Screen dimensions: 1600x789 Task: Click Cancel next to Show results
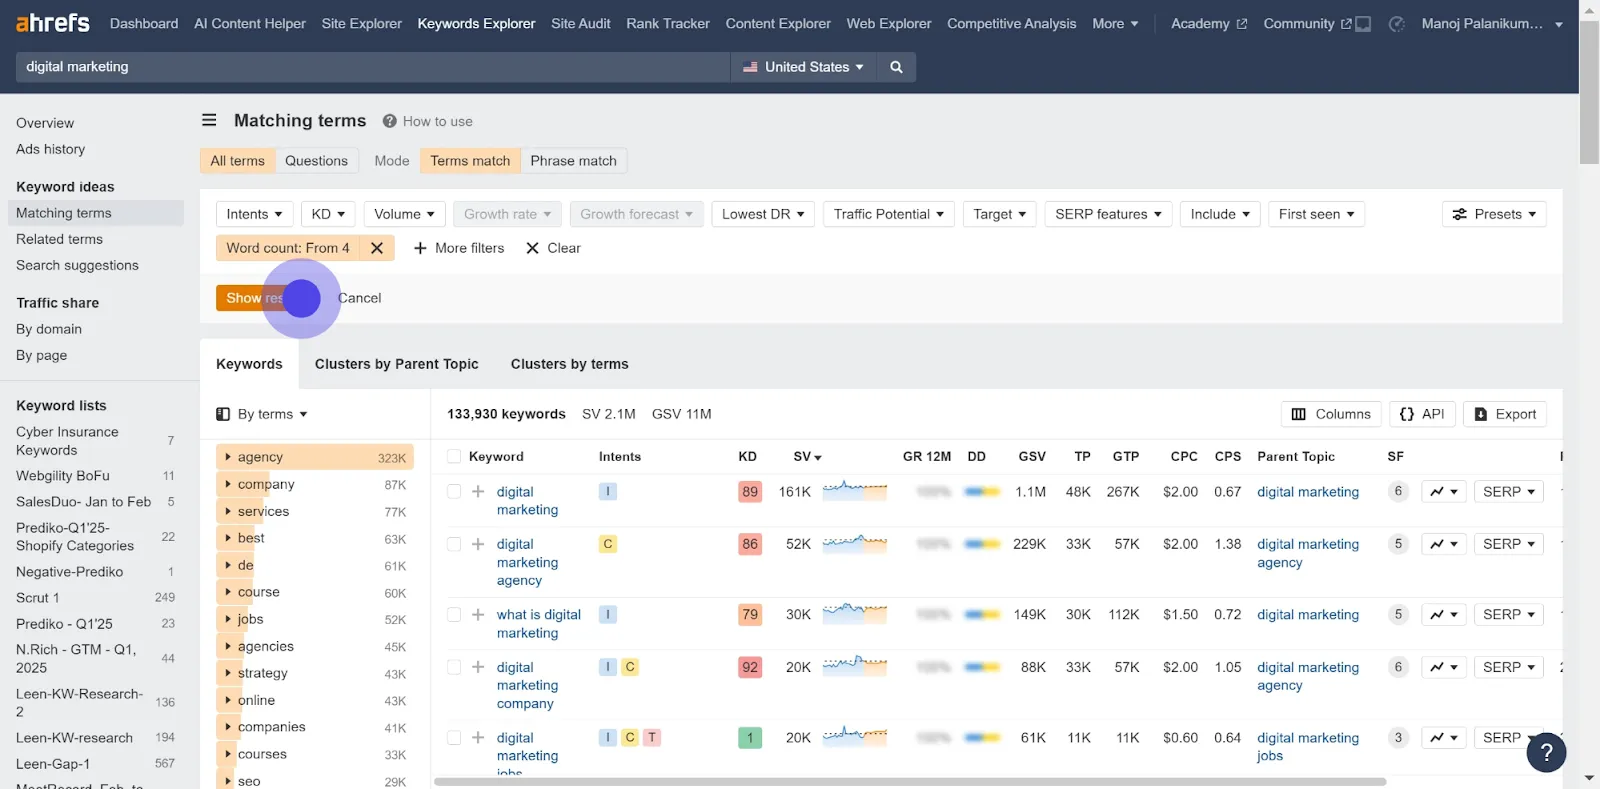(x=359, y=298)
